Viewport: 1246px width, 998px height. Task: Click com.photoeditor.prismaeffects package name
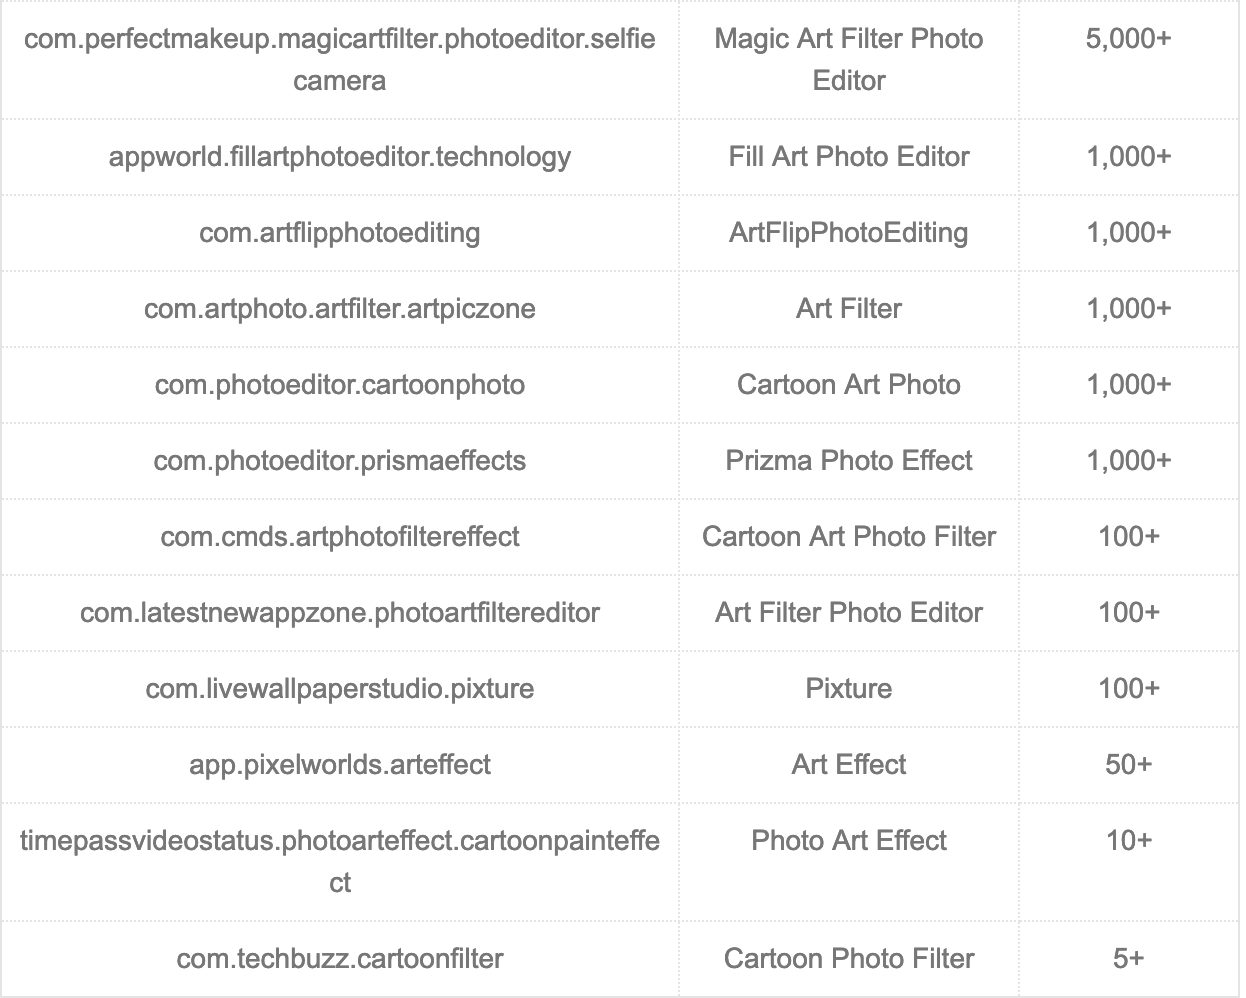click(339, 461)
